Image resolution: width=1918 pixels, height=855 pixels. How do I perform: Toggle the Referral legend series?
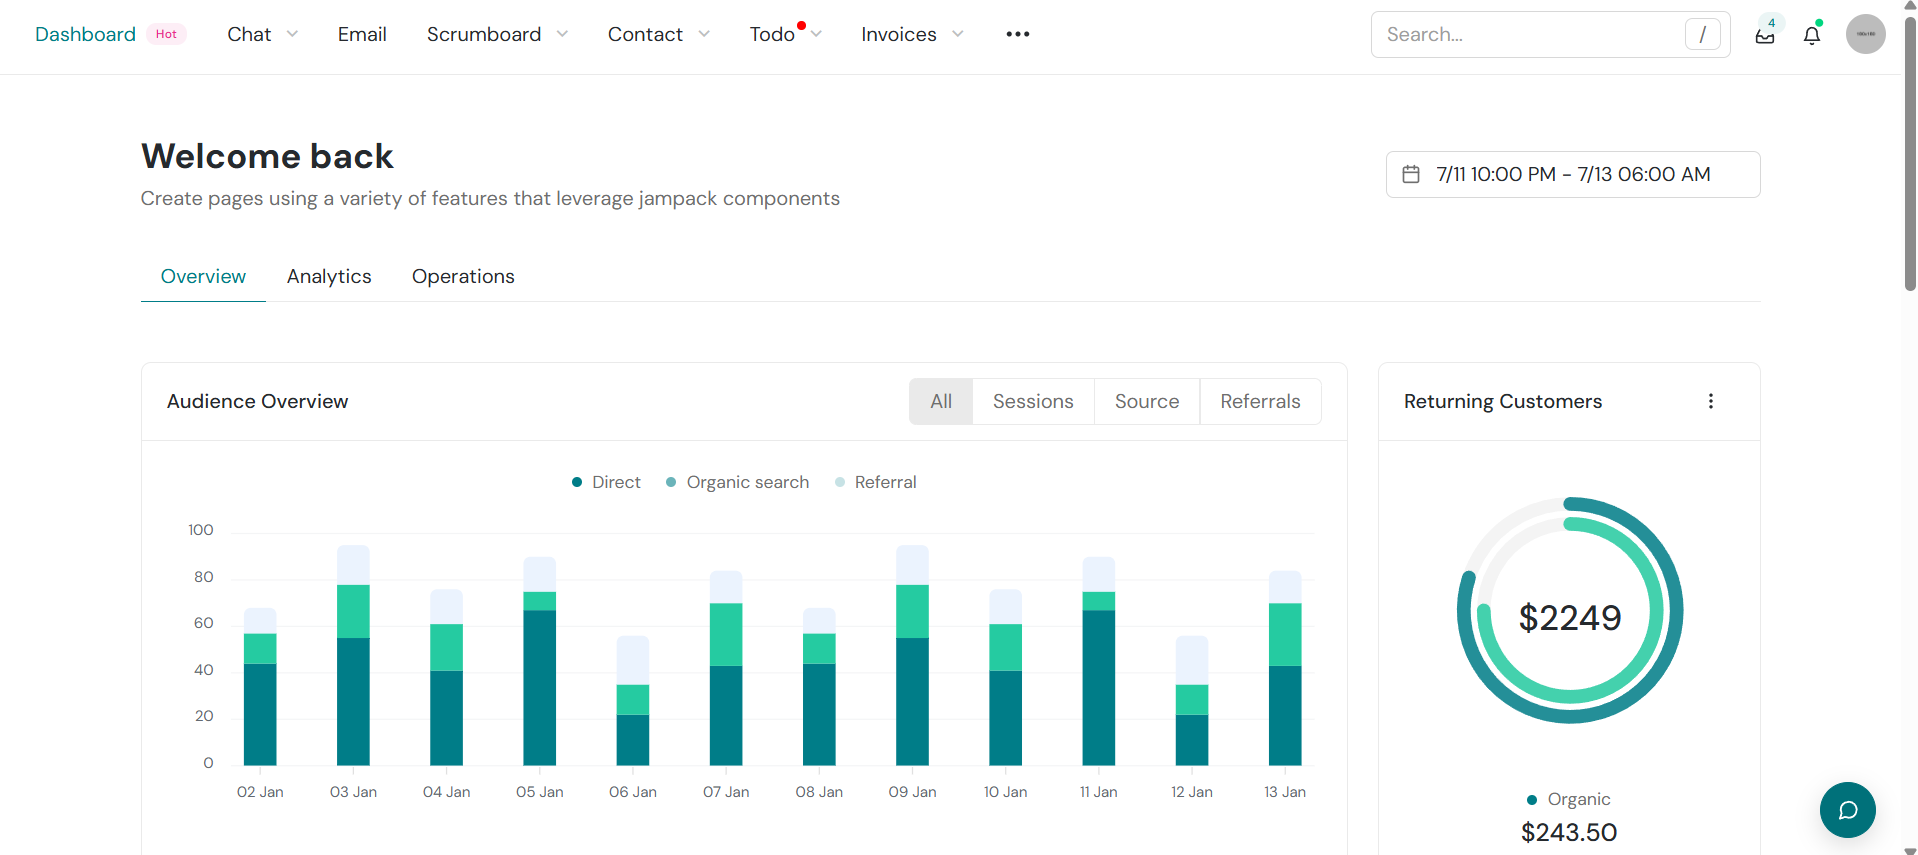tap(875, 482)
